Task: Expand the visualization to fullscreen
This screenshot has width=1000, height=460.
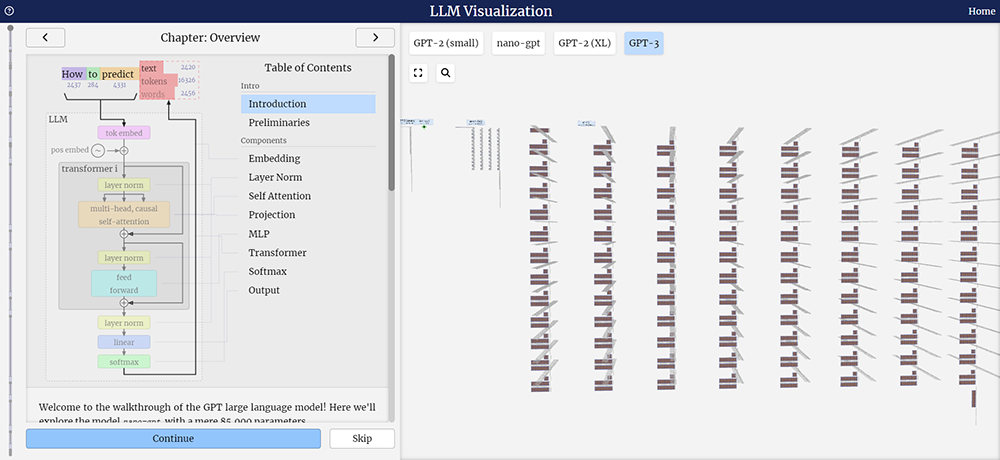Action: (x=418, y=73)
